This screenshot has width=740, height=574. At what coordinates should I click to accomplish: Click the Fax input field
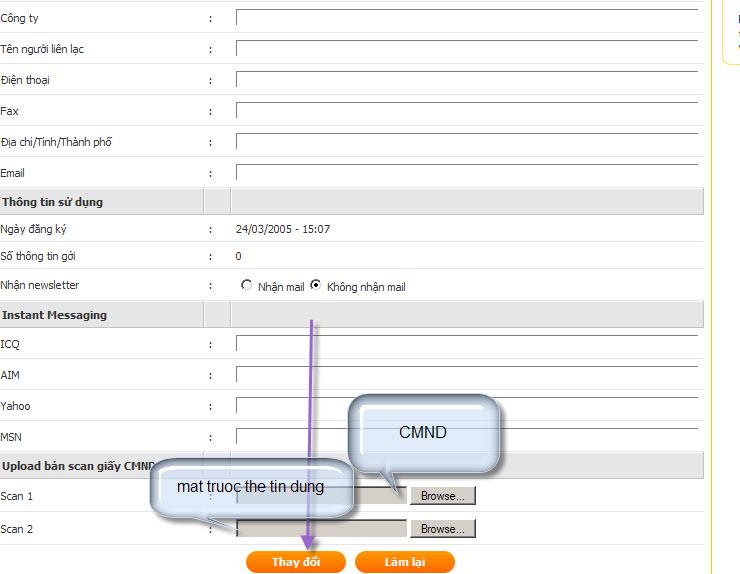pos(466,111)
